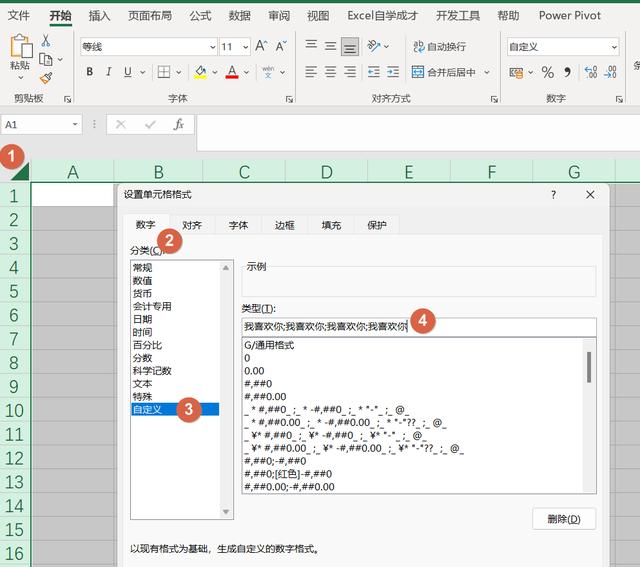Click the 类型 format code input field
640x567 pixels.
coord(419,327)
